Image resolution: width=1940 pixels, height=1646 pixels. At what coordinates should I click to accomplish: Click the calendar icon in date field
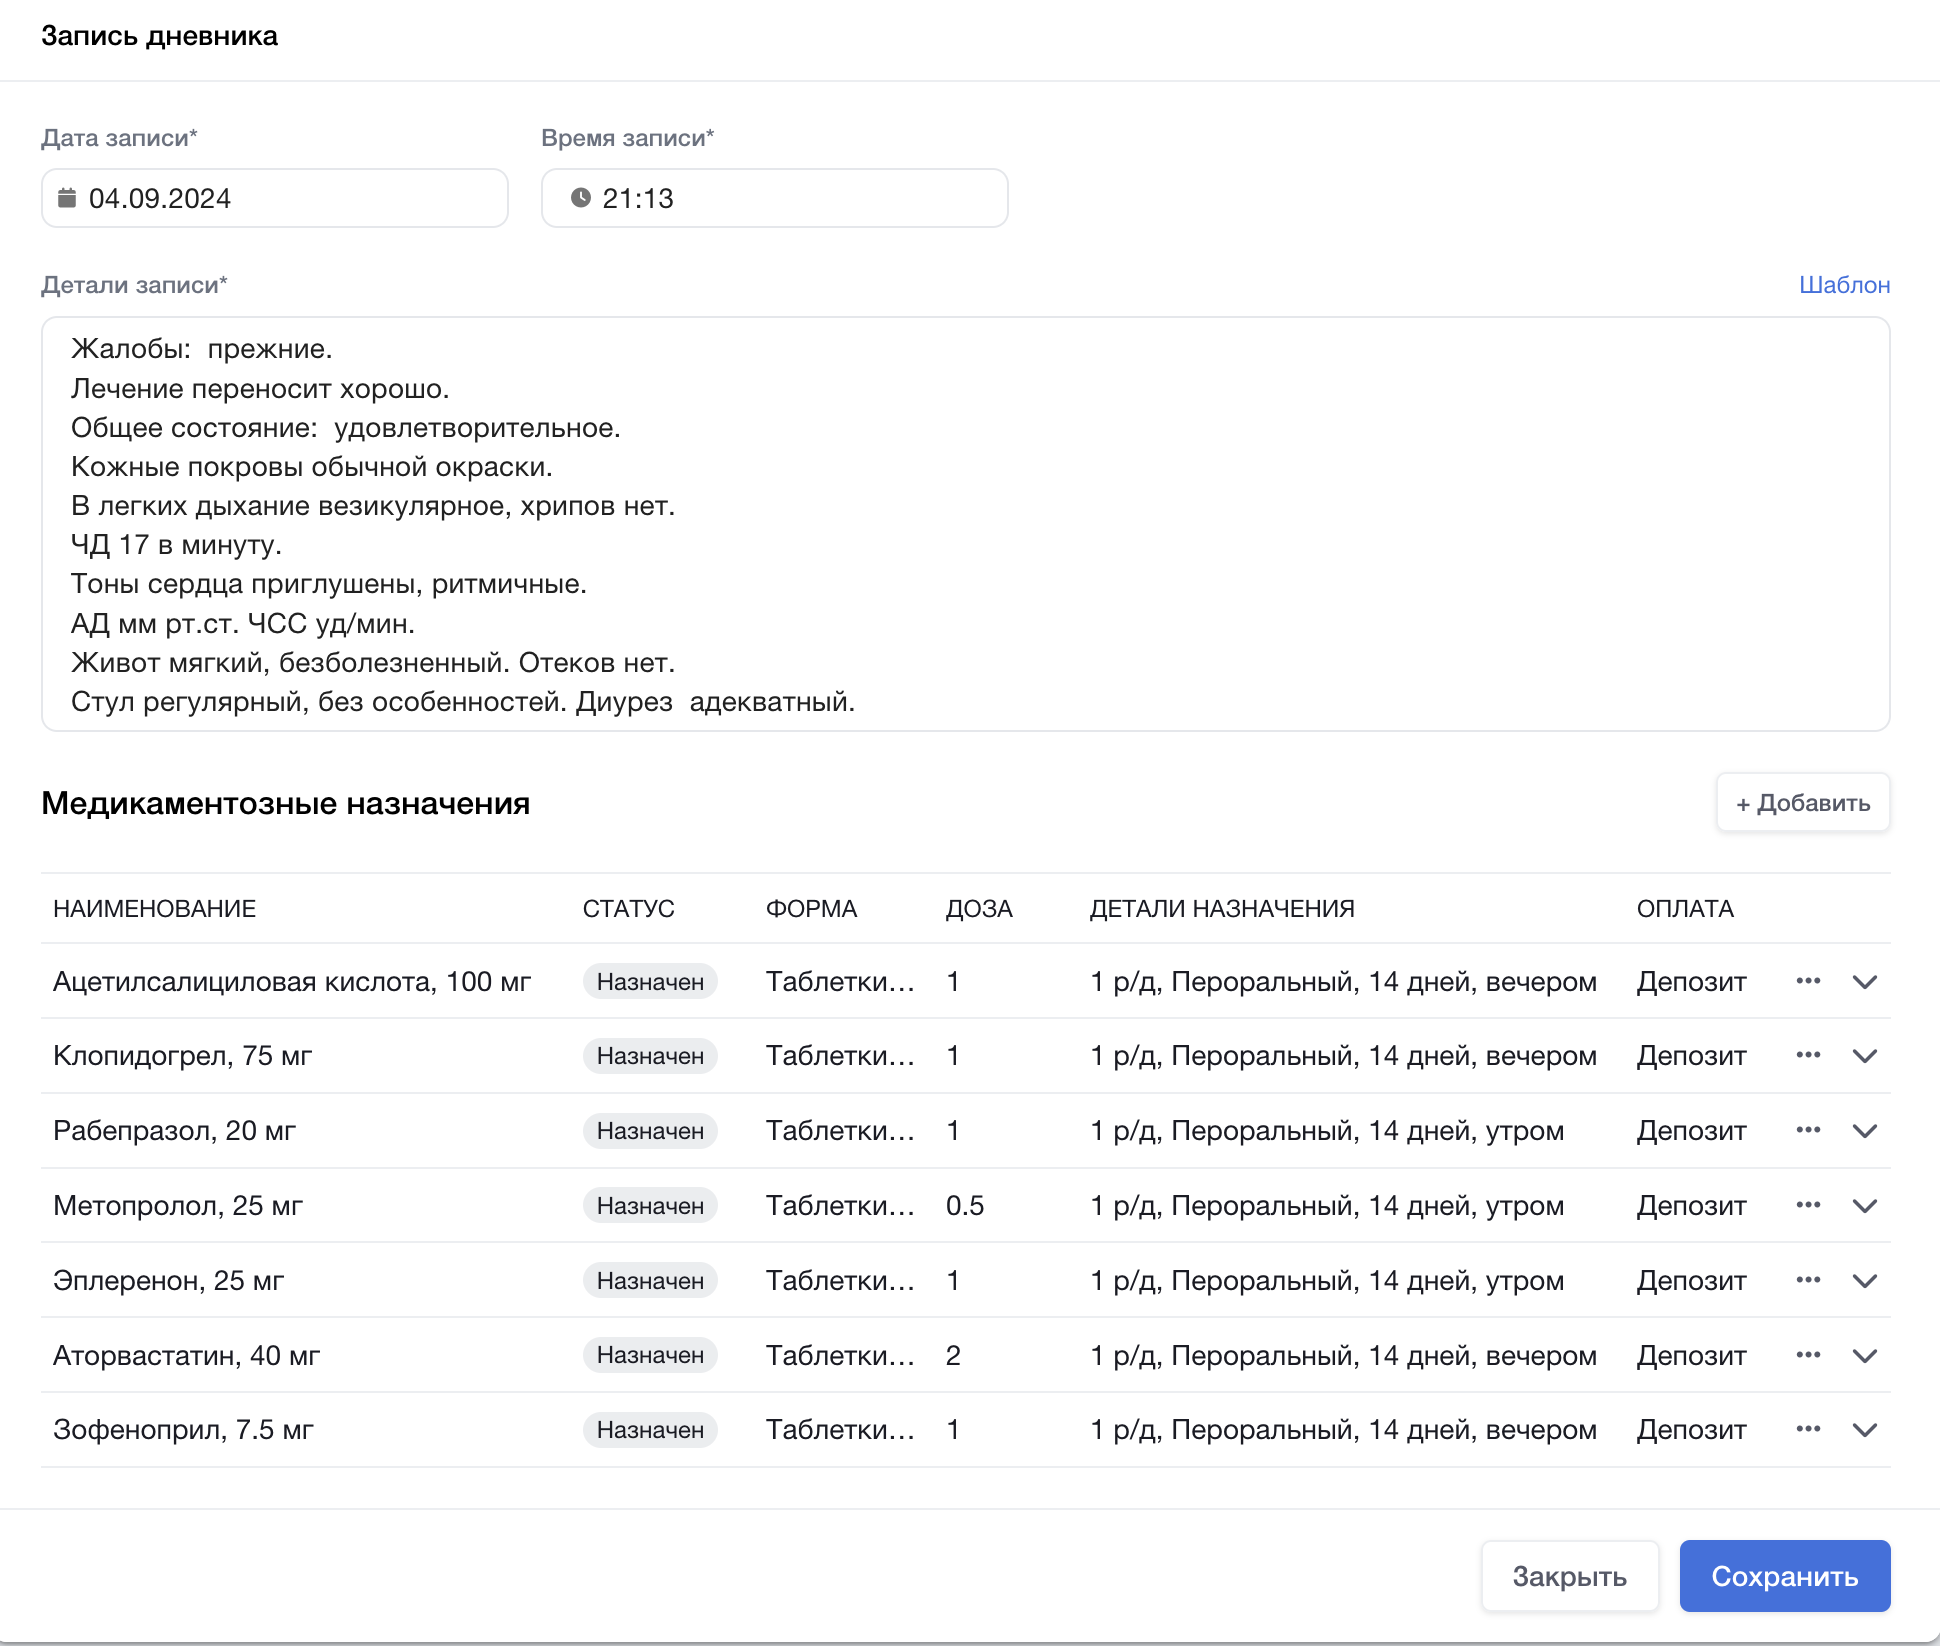[x=67, y=198]
